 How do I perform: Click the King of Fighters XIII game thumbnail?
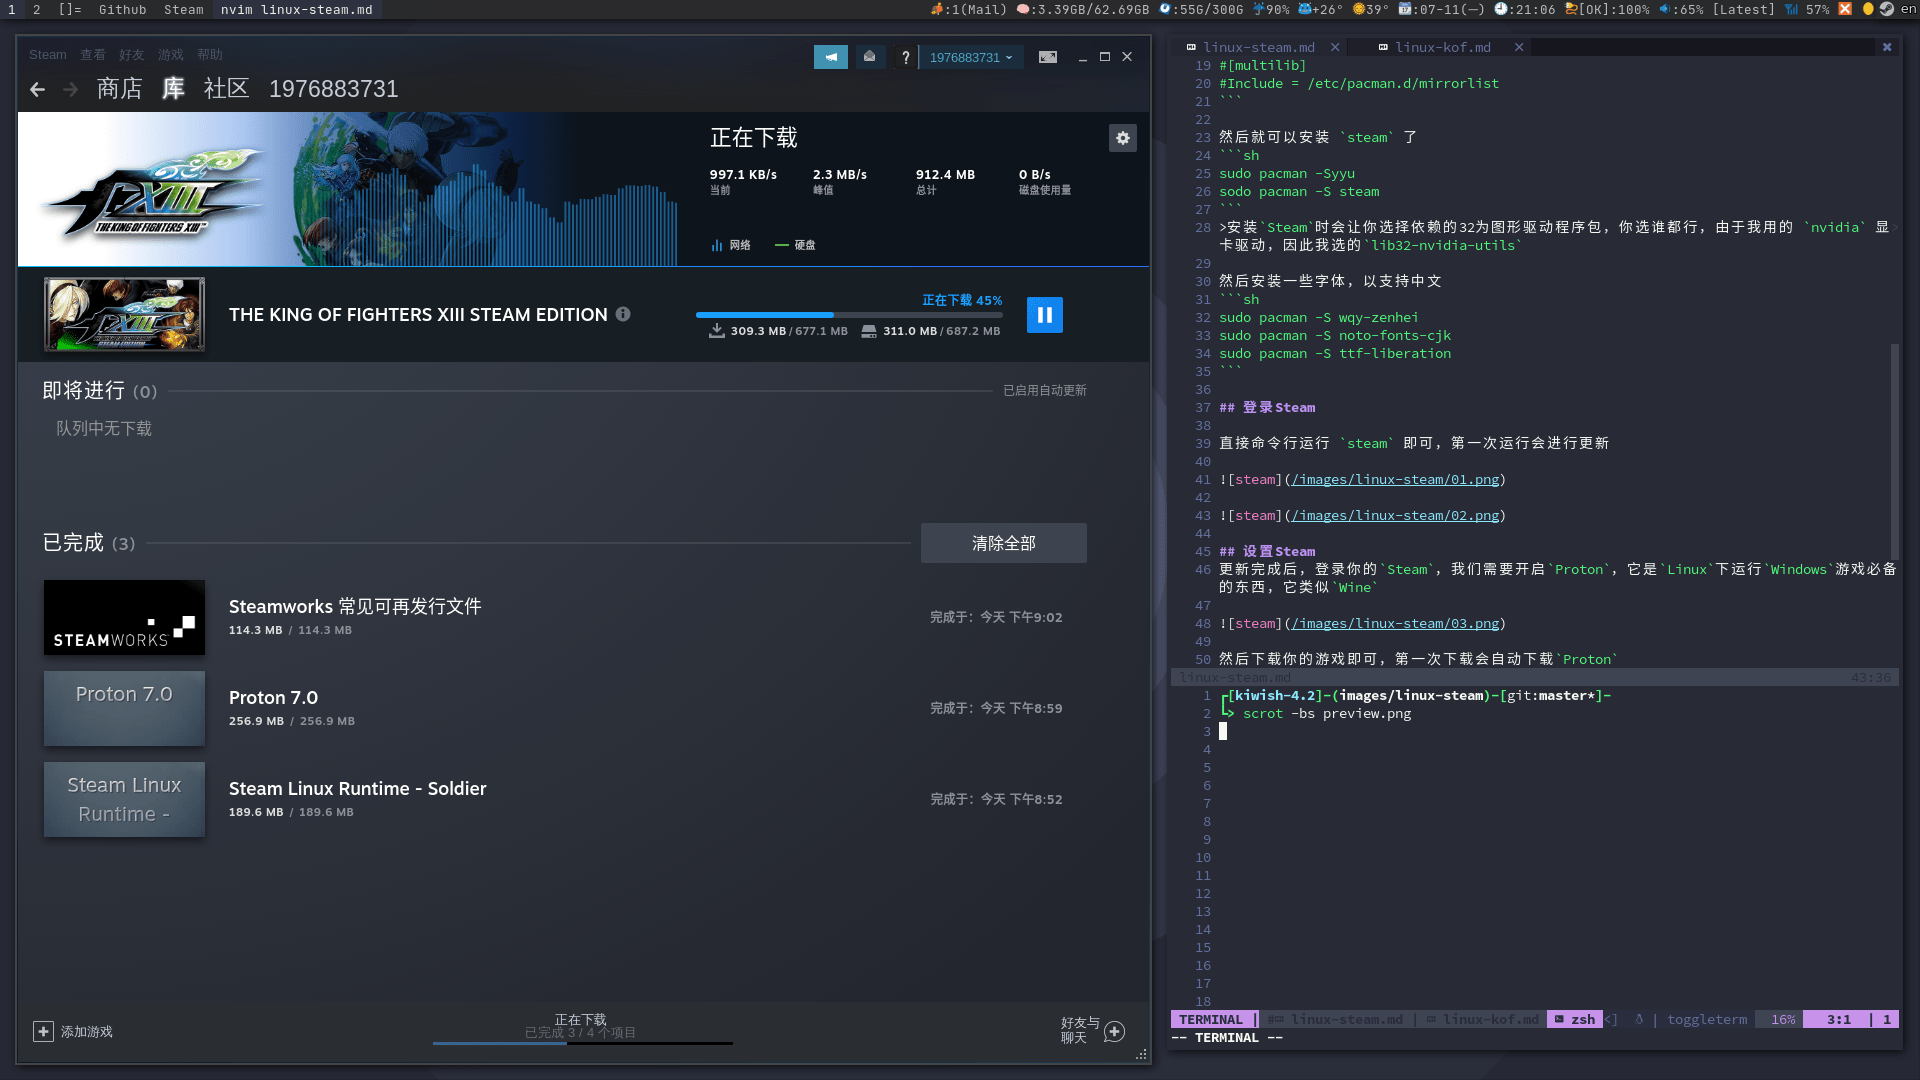pyautogui.click(x=124, y=315)
